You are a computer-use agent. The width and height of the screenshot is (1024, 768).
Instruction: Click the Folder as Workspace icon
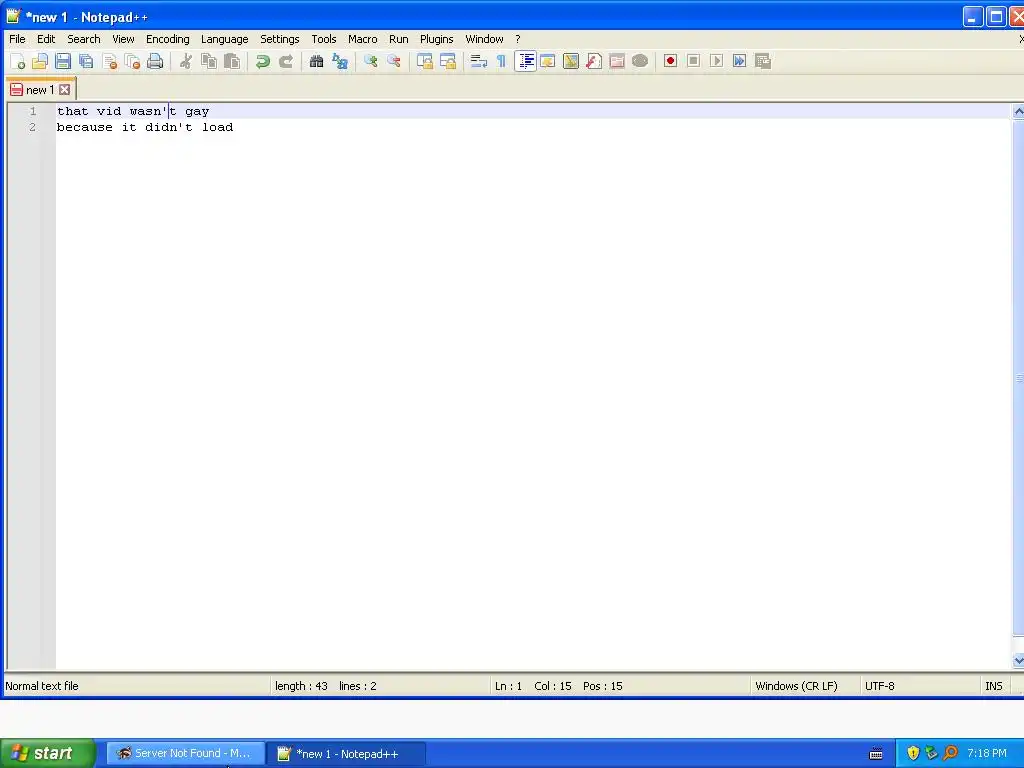[617, 61]
